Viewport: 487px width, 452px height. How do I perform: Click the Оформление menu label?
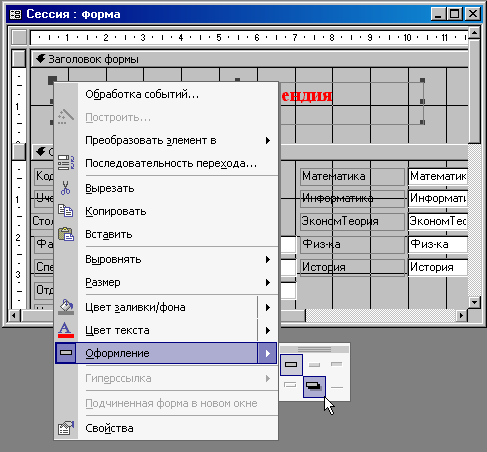pyautogui.click(x=117, y=353)
